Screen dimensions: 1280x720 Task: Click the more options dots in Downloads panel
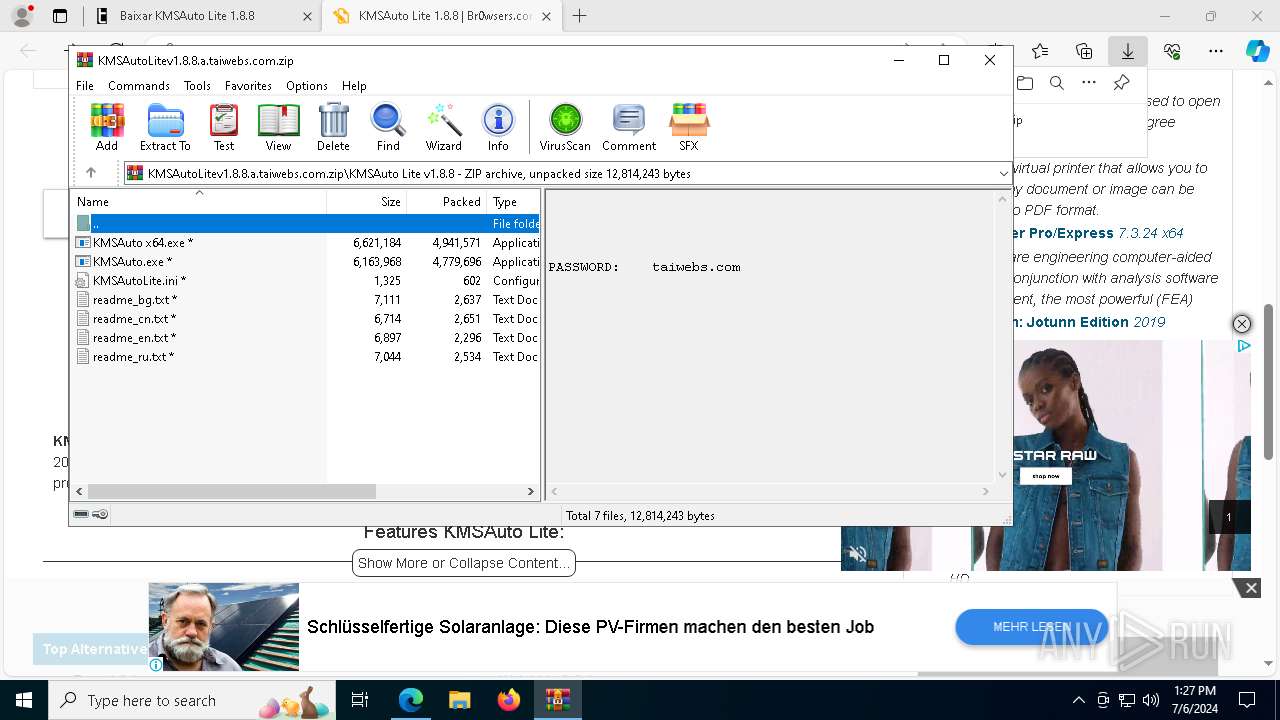coord(1089,83)
